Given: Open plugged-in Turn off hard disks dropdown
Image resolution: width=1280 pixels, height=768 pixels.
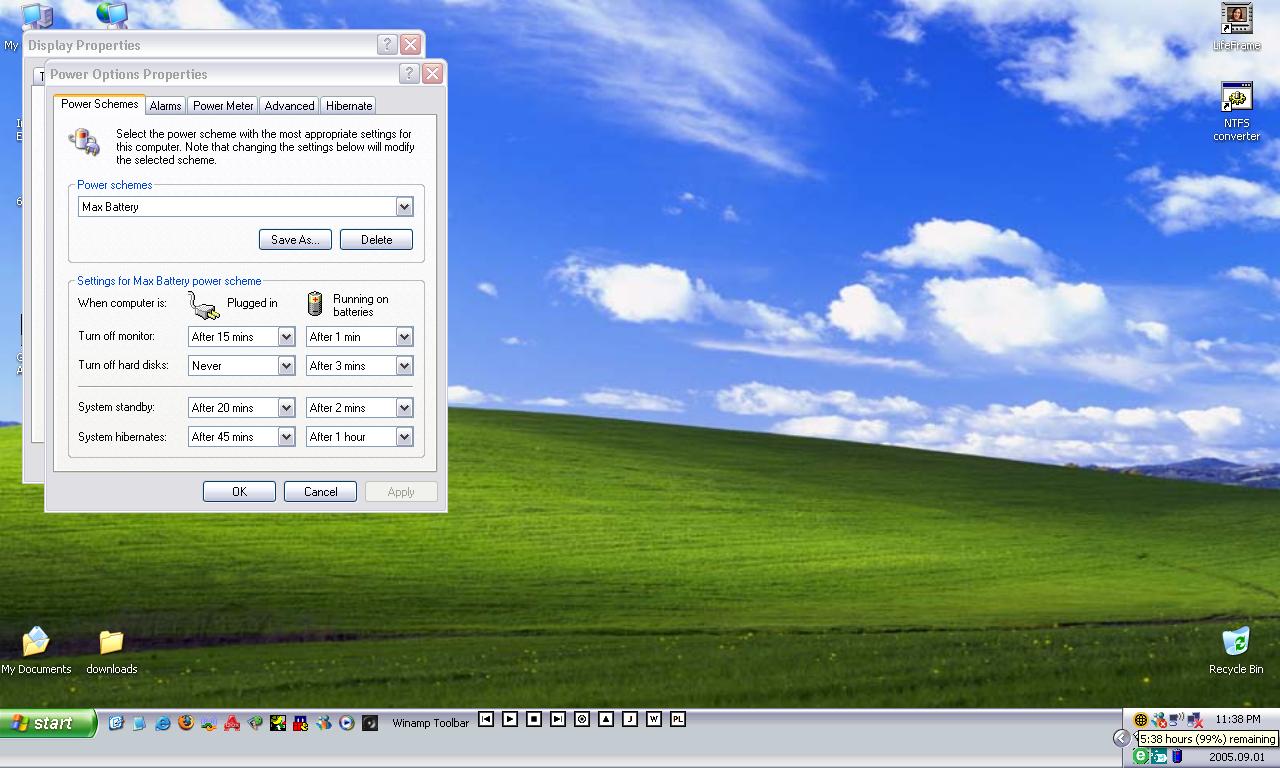Looking at the screenshot, I should pyautogui.click(x=286, y=366).
